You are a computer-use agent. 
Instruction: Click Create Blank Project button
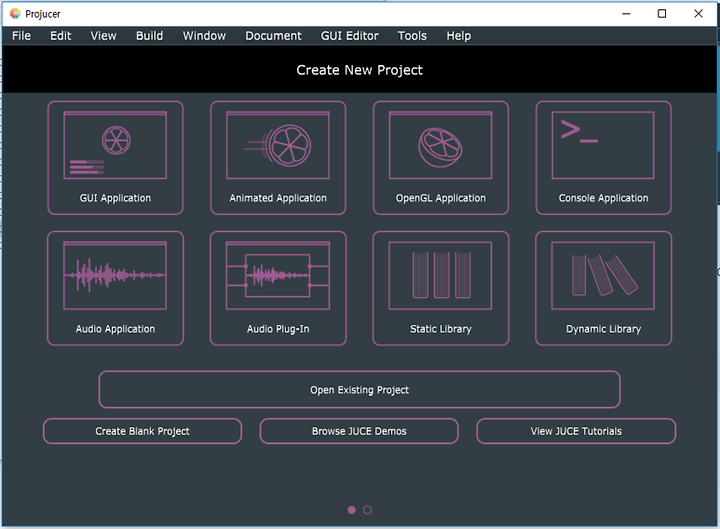coord(142,431)
